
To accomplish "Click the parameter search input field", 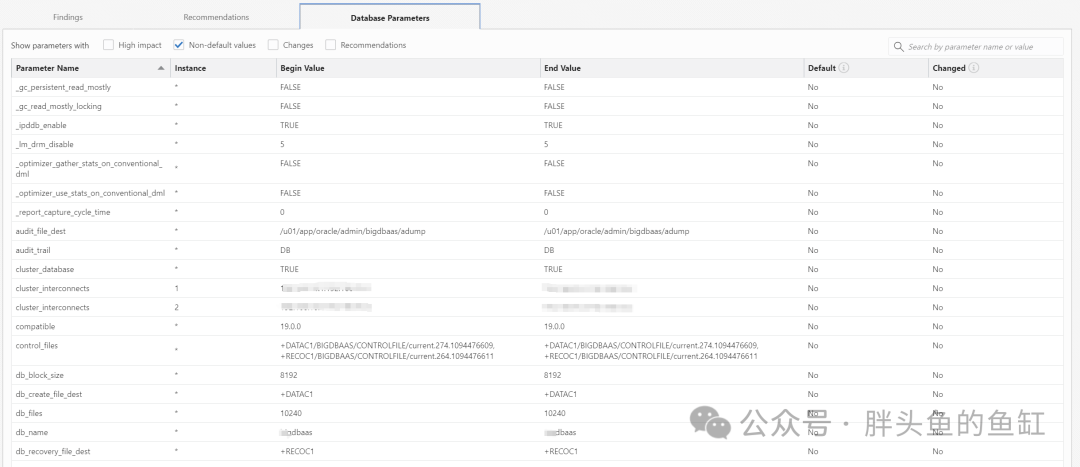I will click(x=975, y=46).
